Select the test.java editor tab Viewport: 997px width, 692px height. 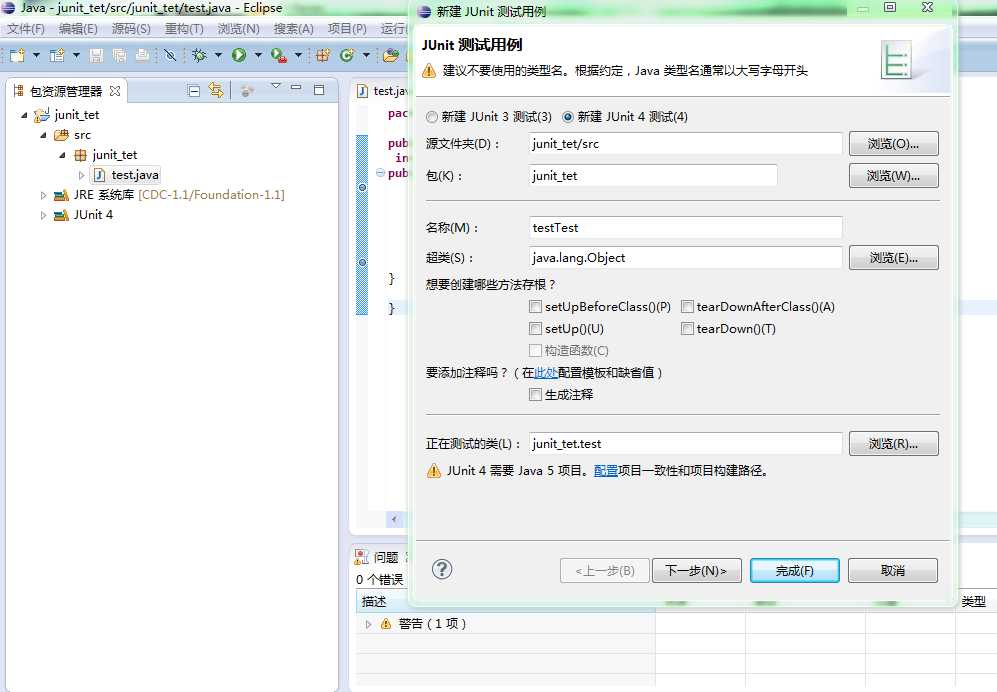(382, 91)
